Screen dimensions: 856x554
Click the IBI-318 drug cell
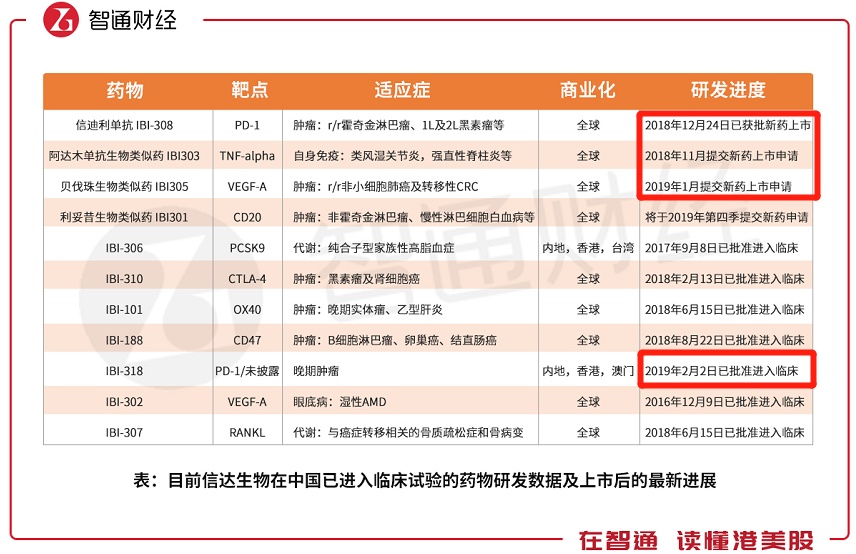coord(124,371)
